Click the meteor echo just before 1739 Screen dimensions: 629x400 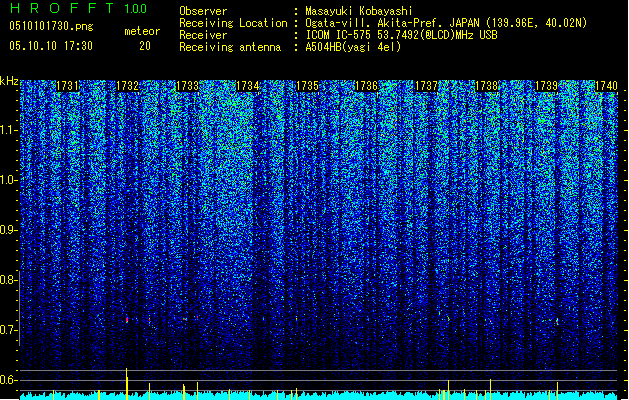pos(557,321)
